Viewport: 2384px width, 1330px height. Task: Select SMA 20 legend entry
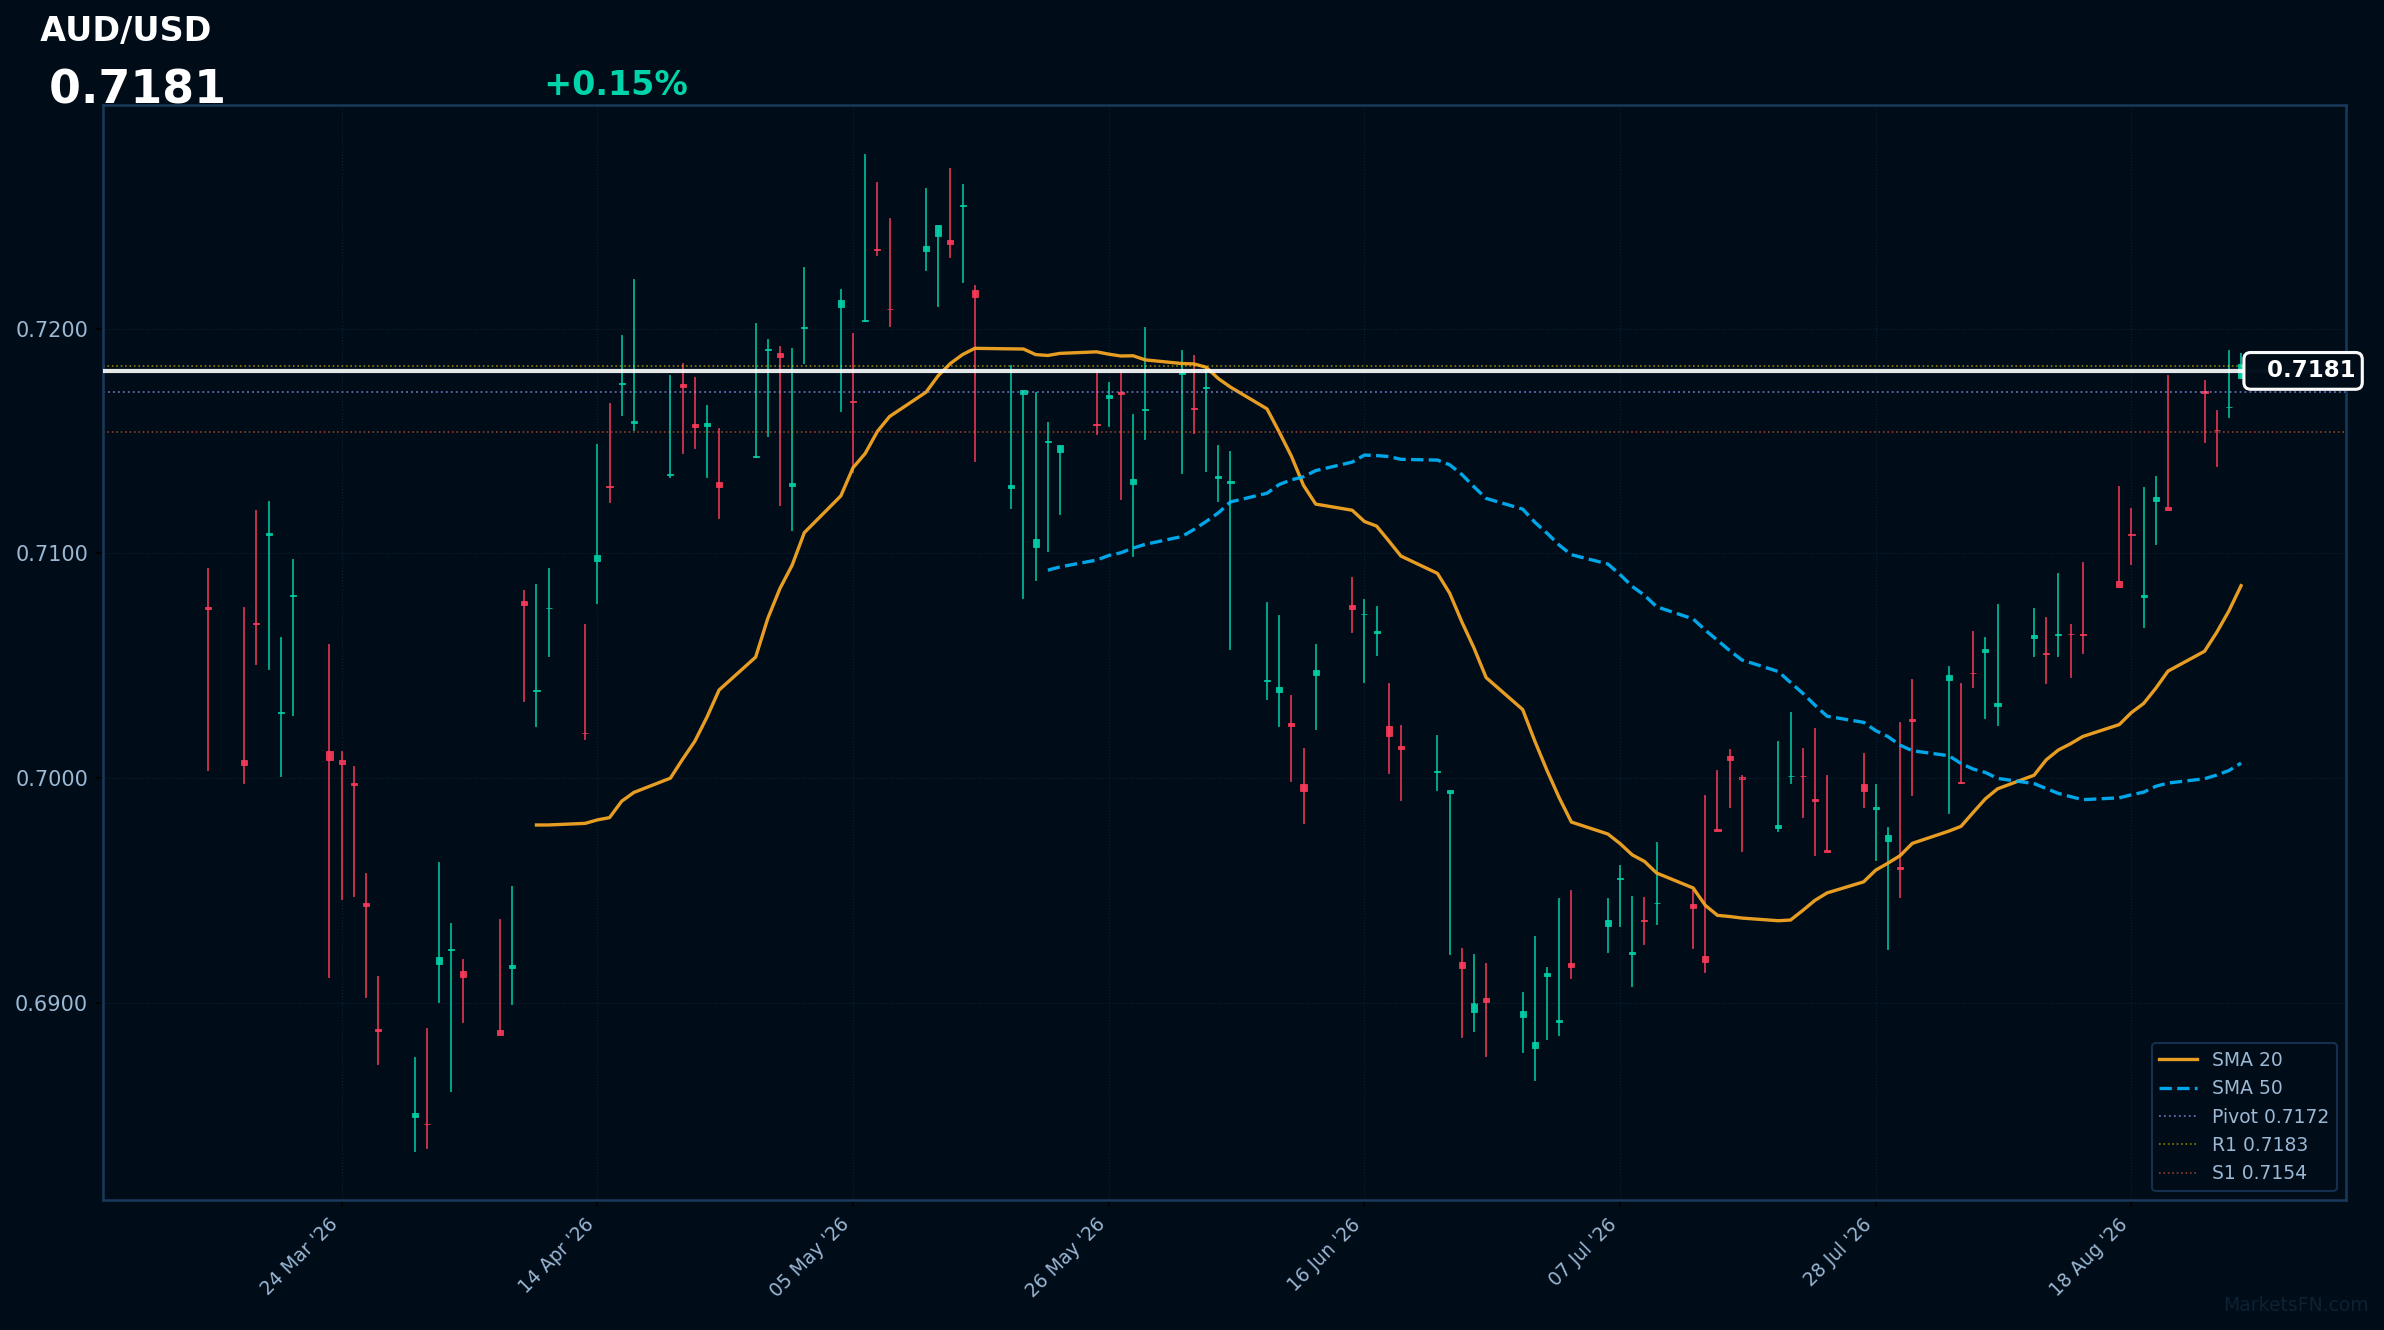coord(2246,1059)
